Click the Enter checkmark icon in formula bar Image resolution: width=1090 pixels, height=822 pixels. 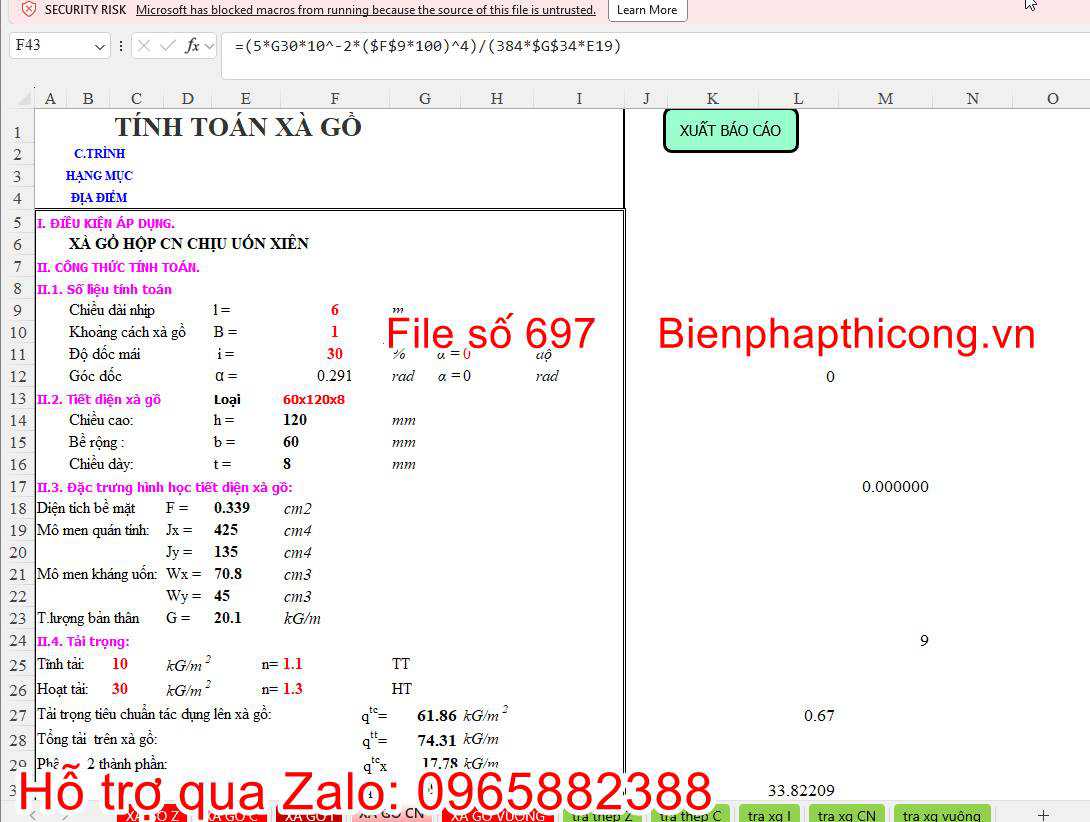coord(166,46)
